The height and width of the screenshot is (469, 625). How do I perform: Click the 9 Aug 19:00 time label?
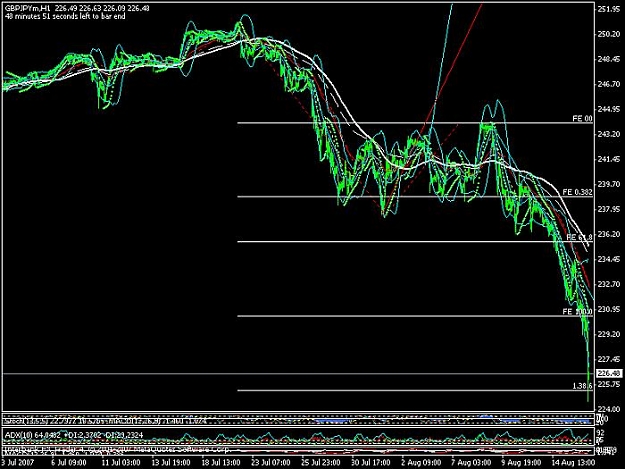coord(521,463)
